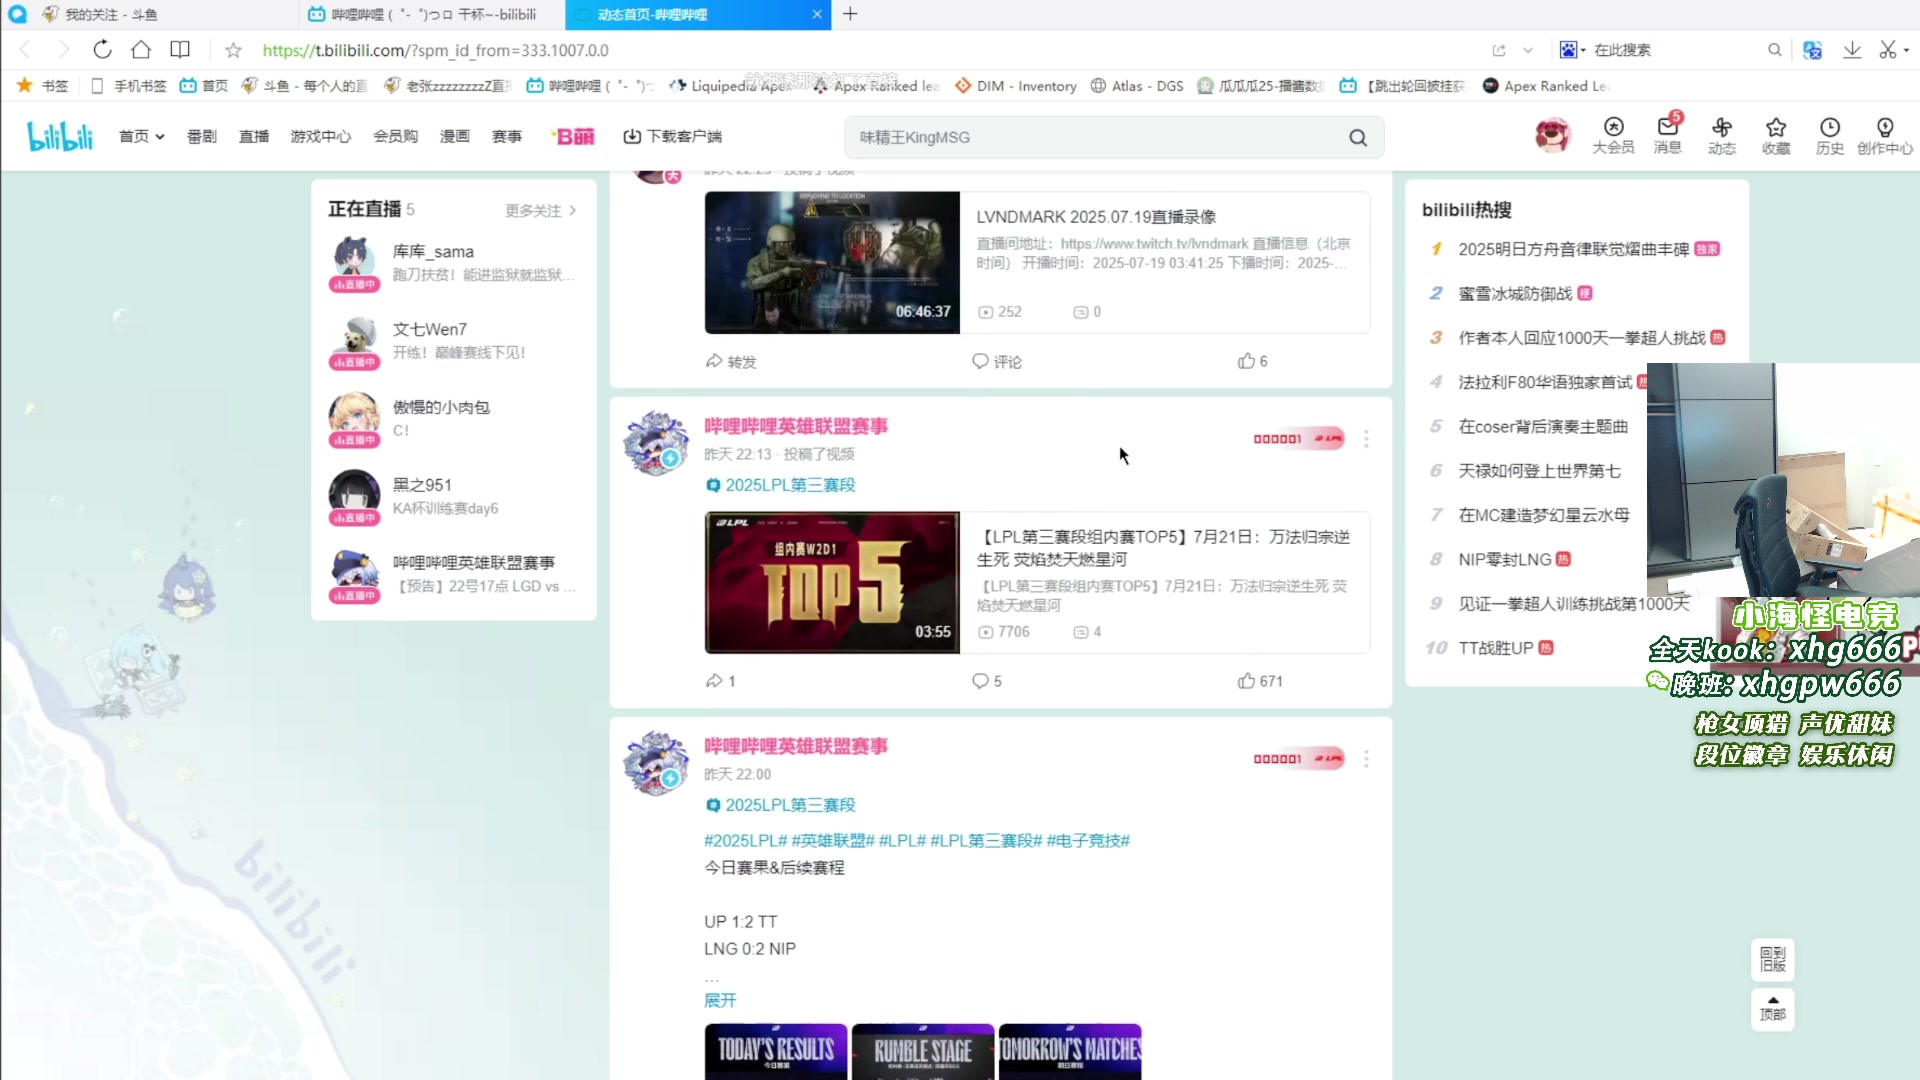Viewport: 1920px width, 1080px height.
Task: Open the 消息 messages icon
Action: point(1667,135)
